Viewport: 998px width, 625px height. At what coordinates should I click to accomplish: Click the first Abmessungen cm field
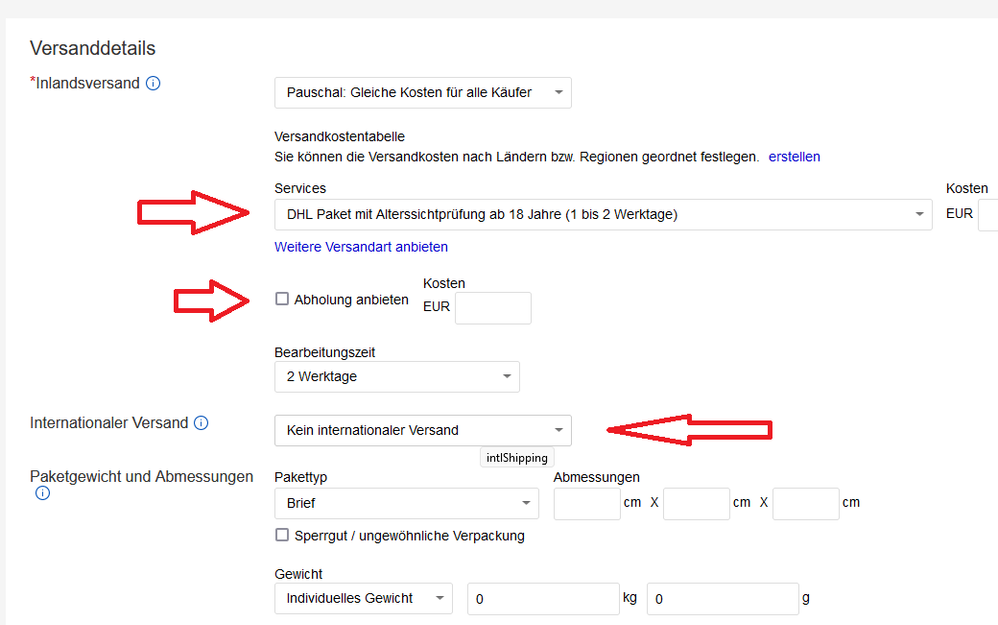pos(587,504)
